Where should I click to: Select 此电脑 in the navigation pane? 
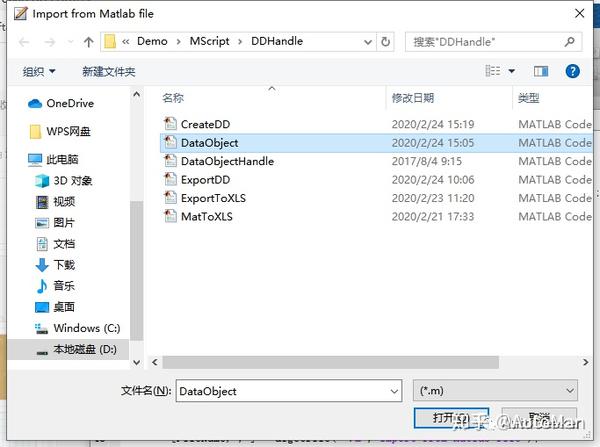point(53,159)
